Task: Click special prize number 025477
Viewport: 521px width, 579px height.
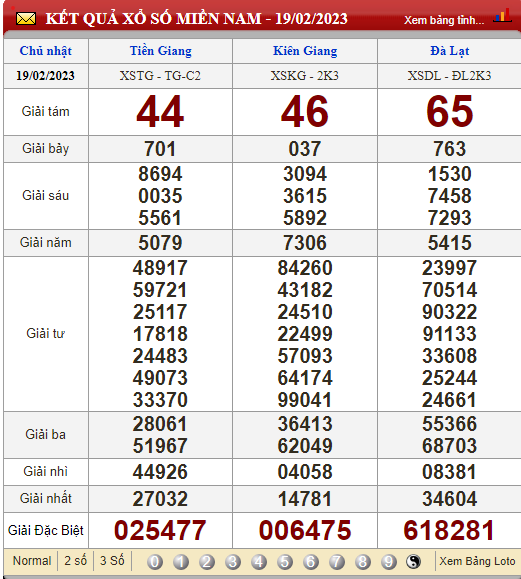Action: (x=160, y=531)
